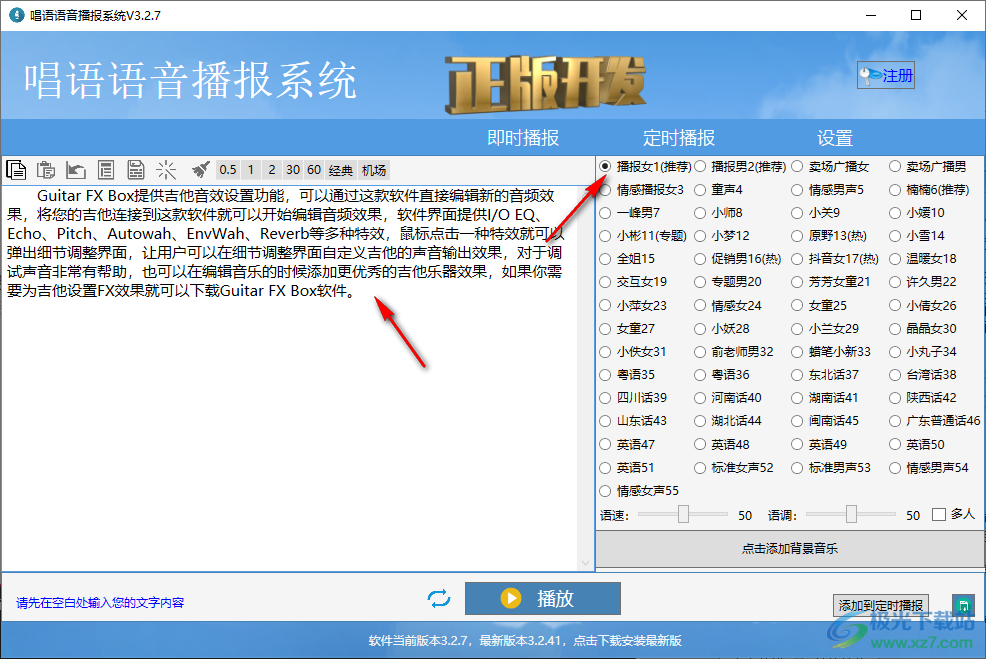Click the refresh arrows icon beside play button
The image size is (986, 659).
pos(438,598)
